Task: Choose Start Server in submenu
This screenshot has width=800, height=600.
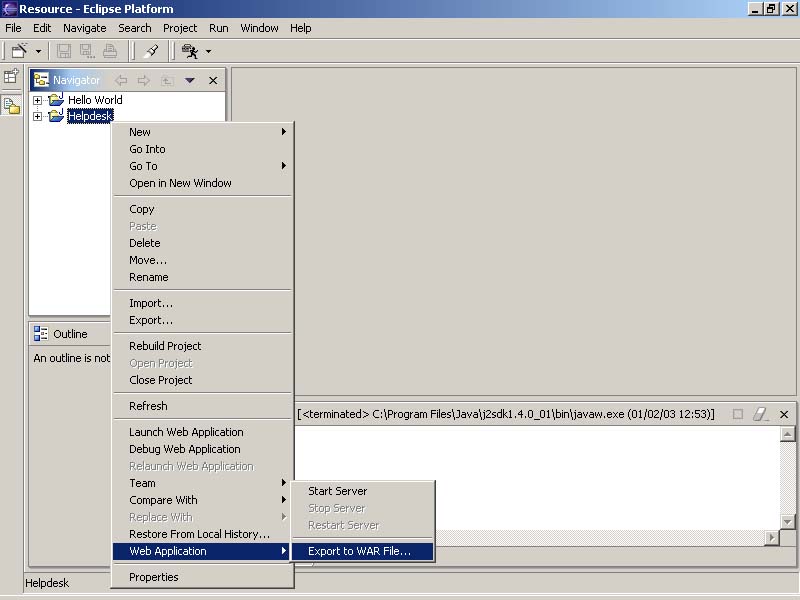Action: pos(363,491)
